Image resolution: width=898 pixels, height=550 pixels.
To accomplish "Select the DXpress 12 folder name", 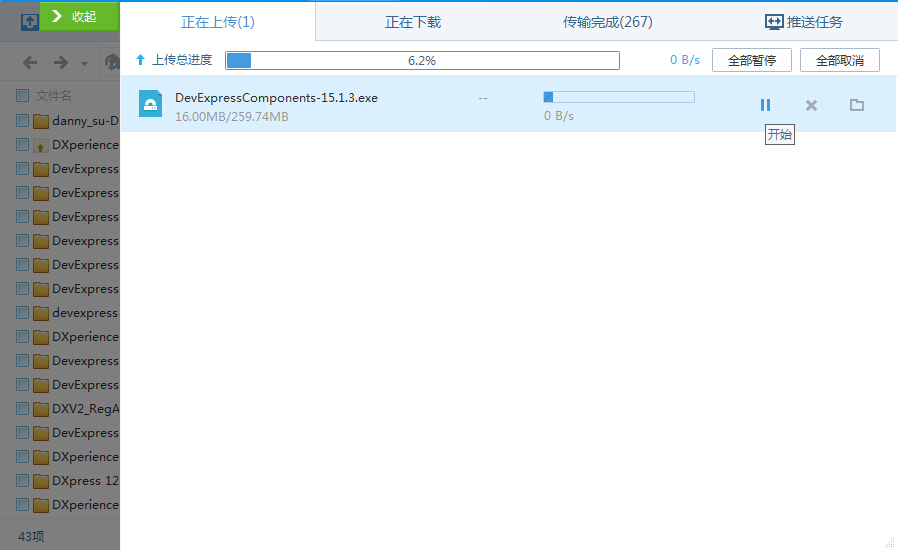I will coord(85,481).
